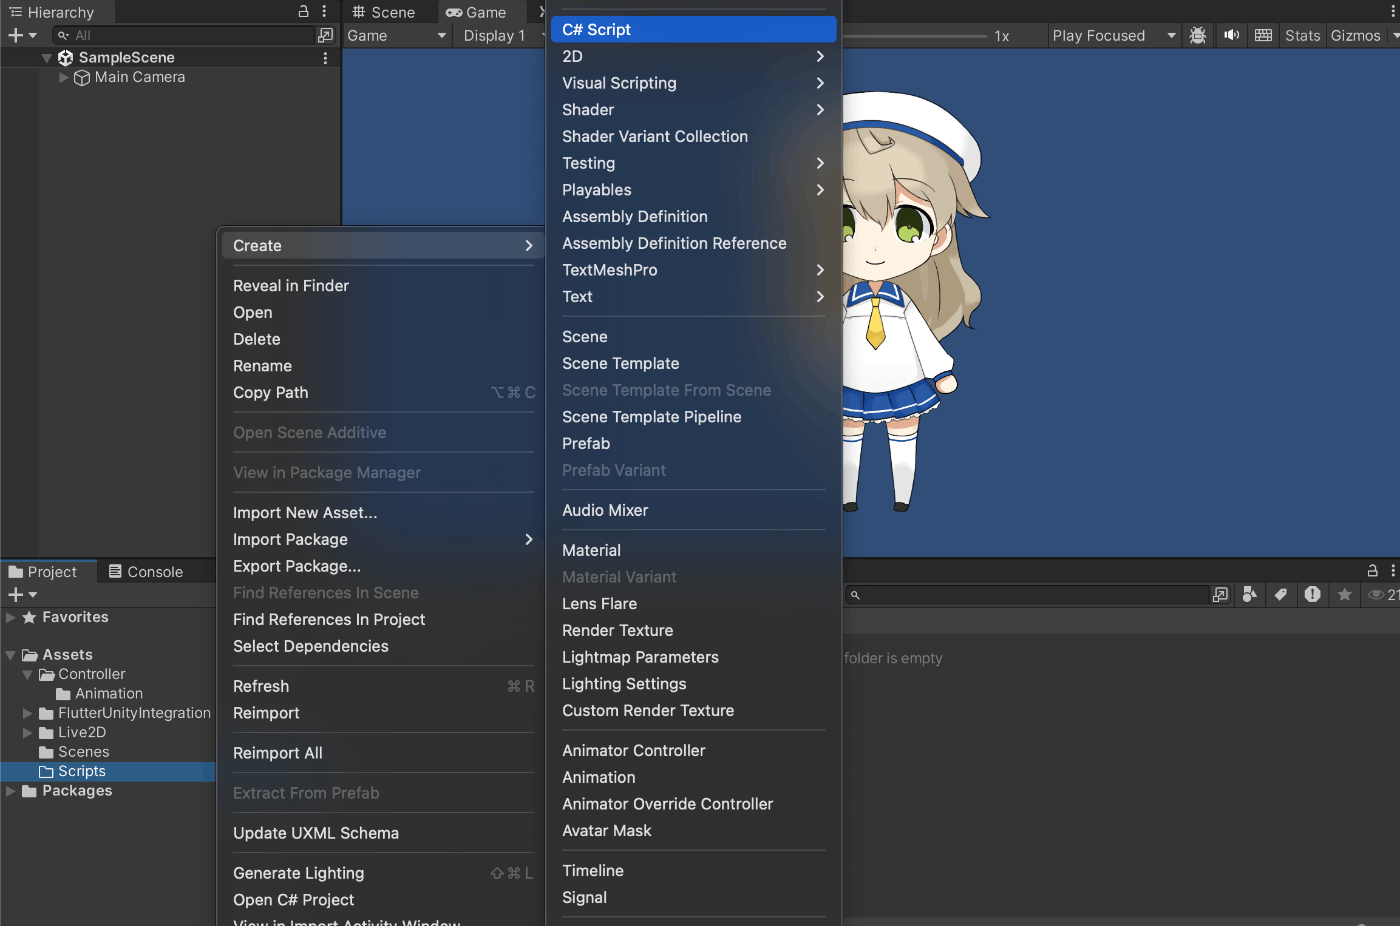Expand the Packages folder arrow
The height and width of the screenshot is (926, 1400).
(x=11, y=791)
